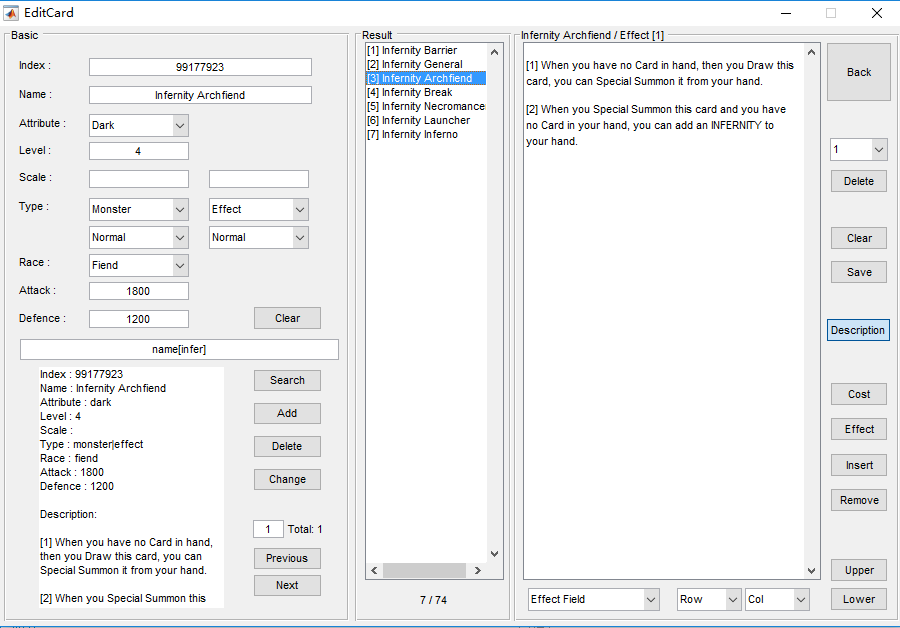Open the Col dropdown
This screenshot has height=628, width=900.
[777, 599]
